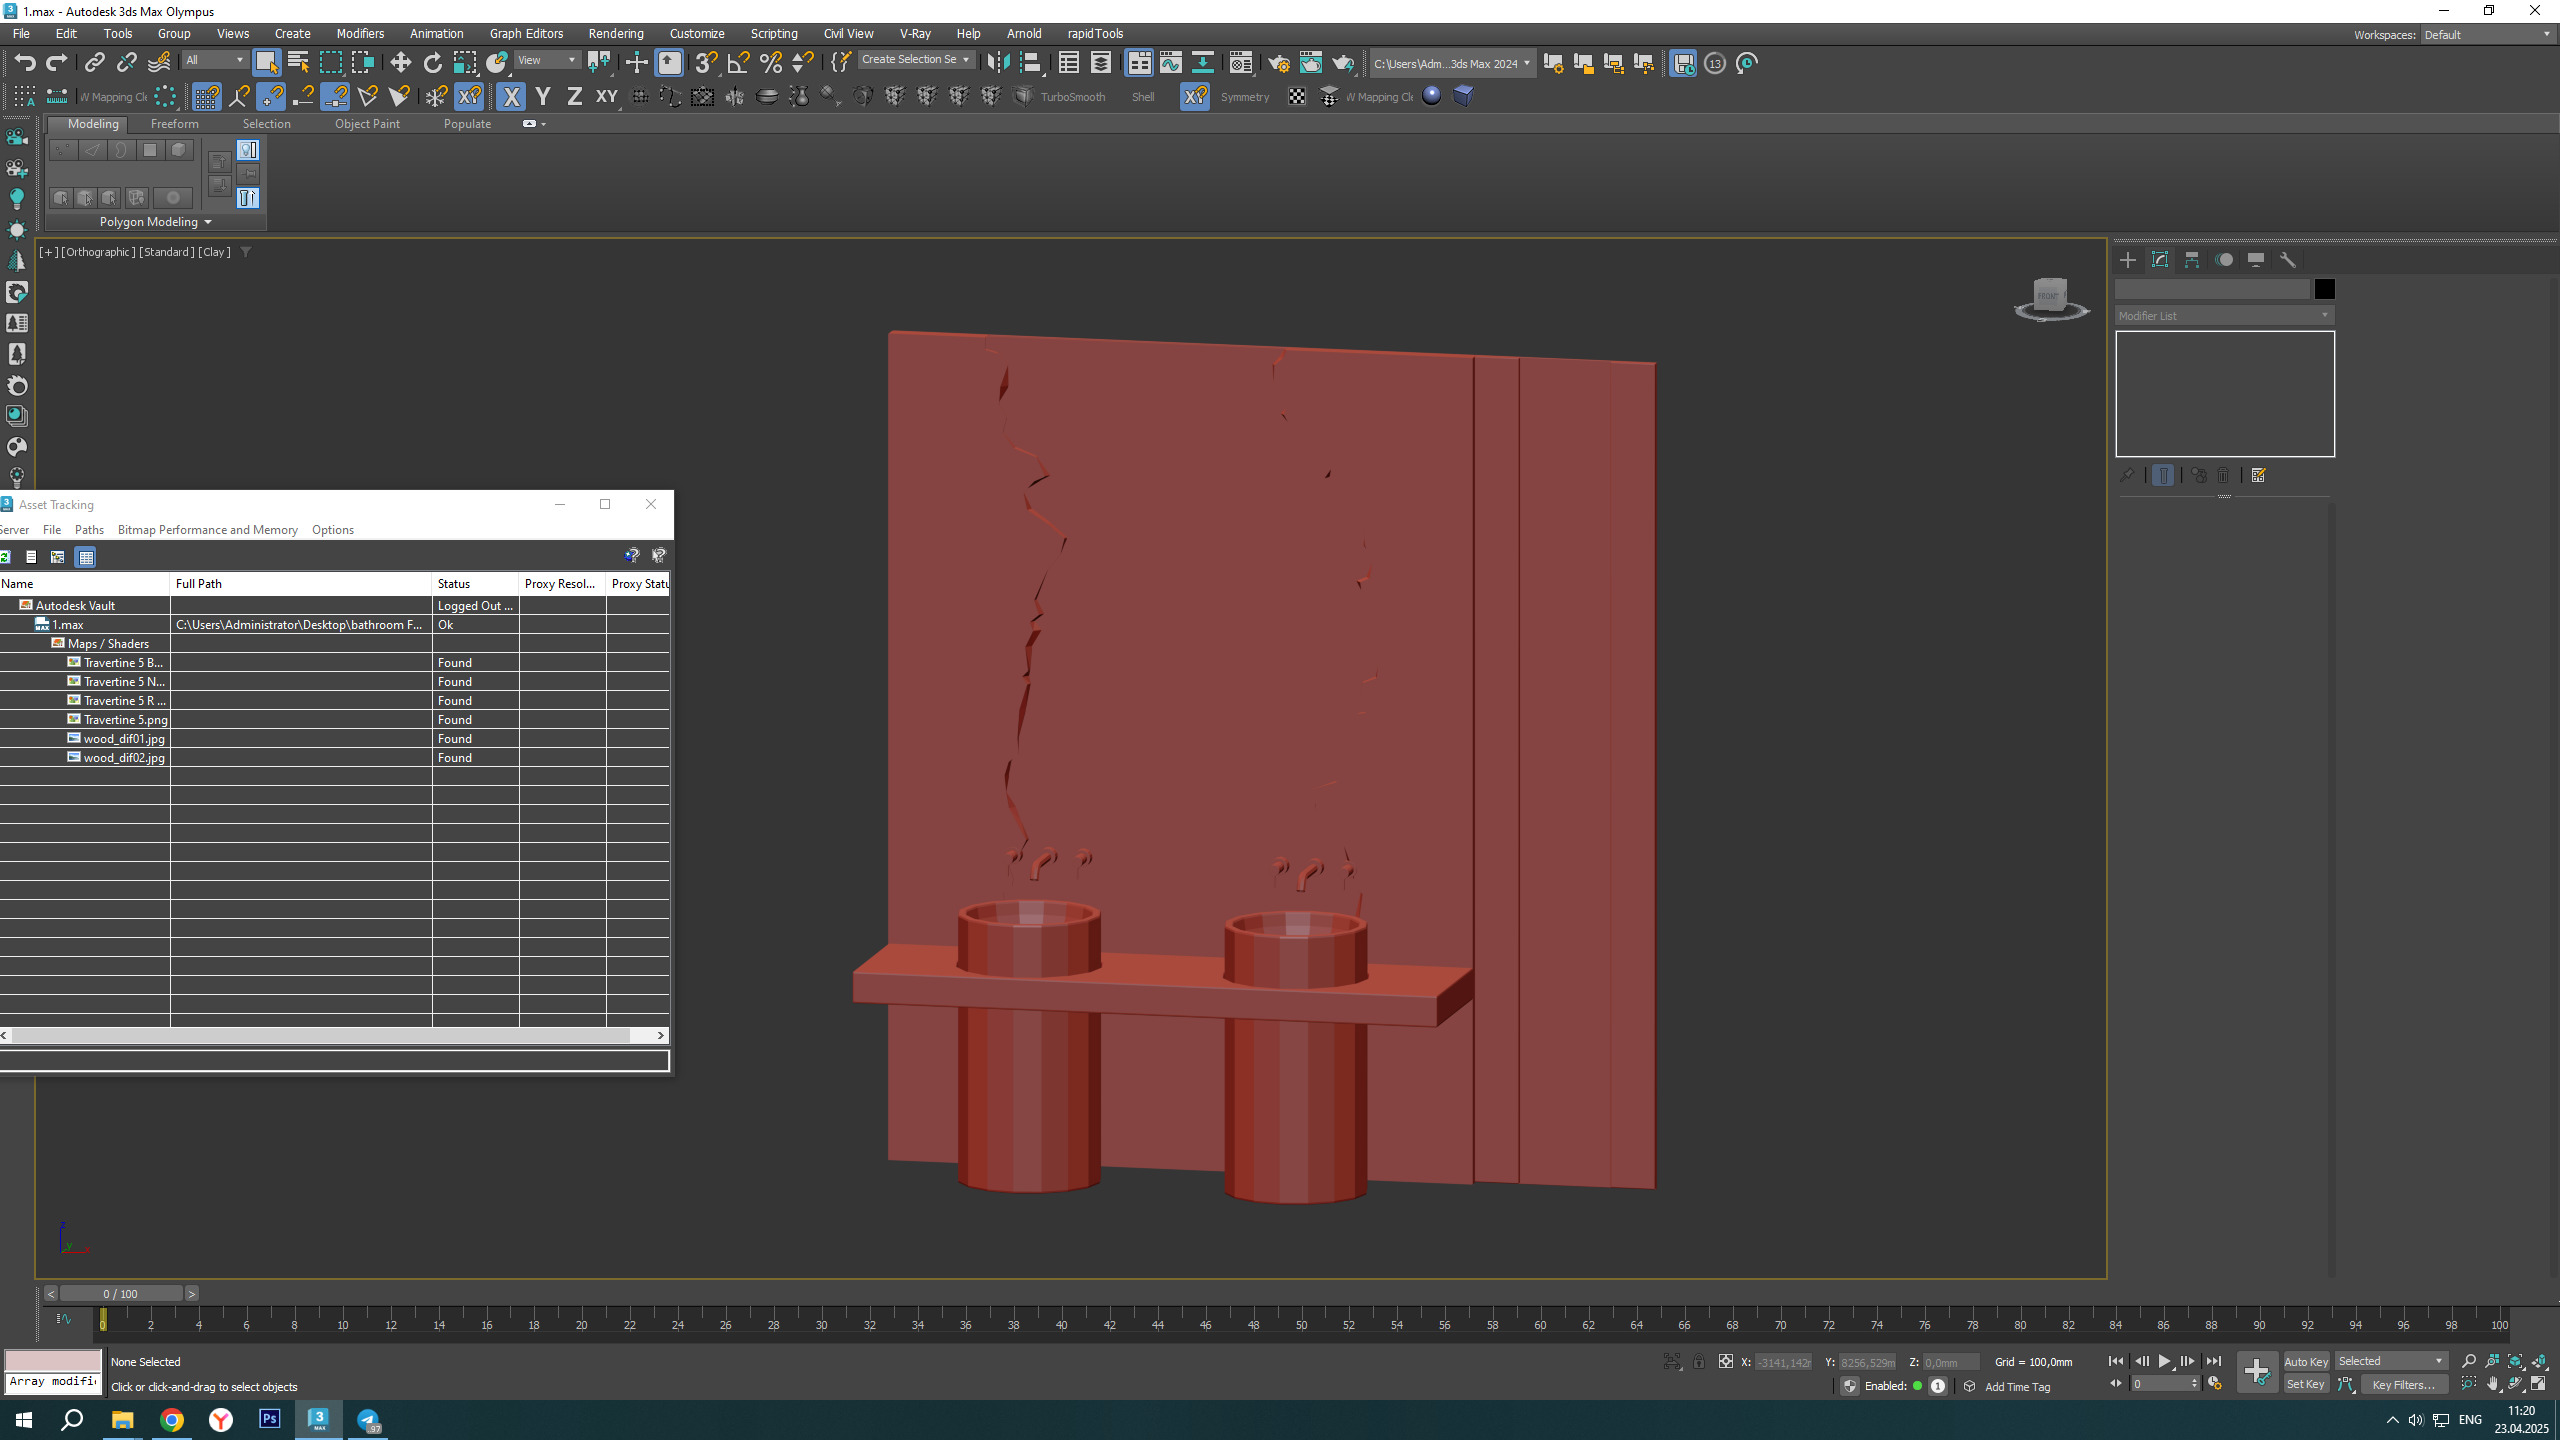Expand the Polygon Modeling panel
Screen dimensions: 2560x1440
(155, 222)
